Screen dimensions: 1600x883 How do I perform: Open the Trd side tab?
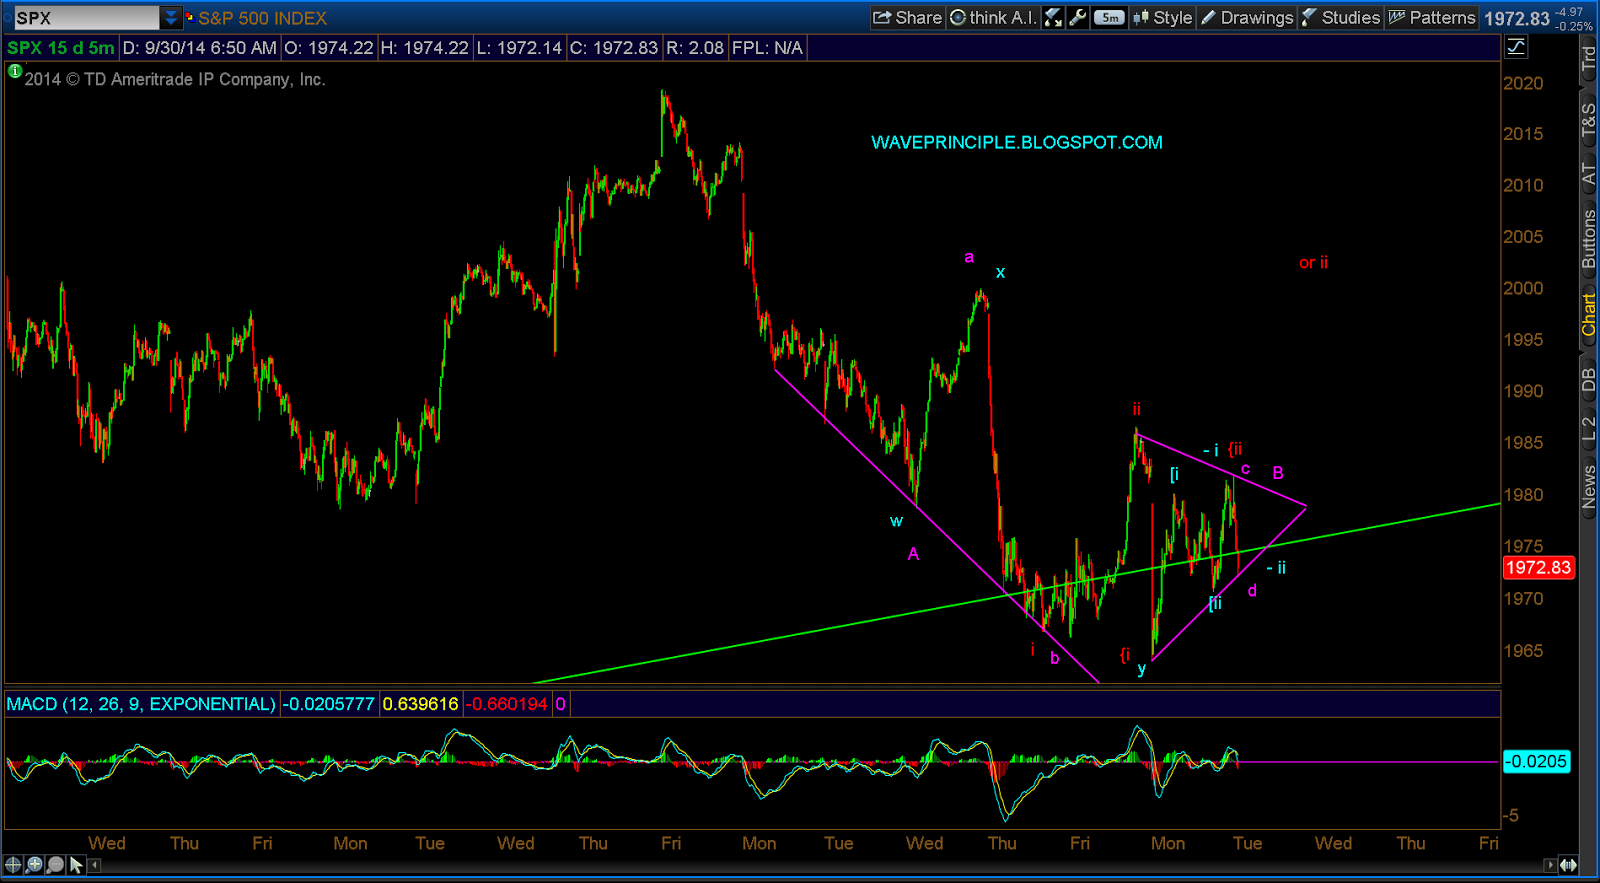click(1588, 58)
